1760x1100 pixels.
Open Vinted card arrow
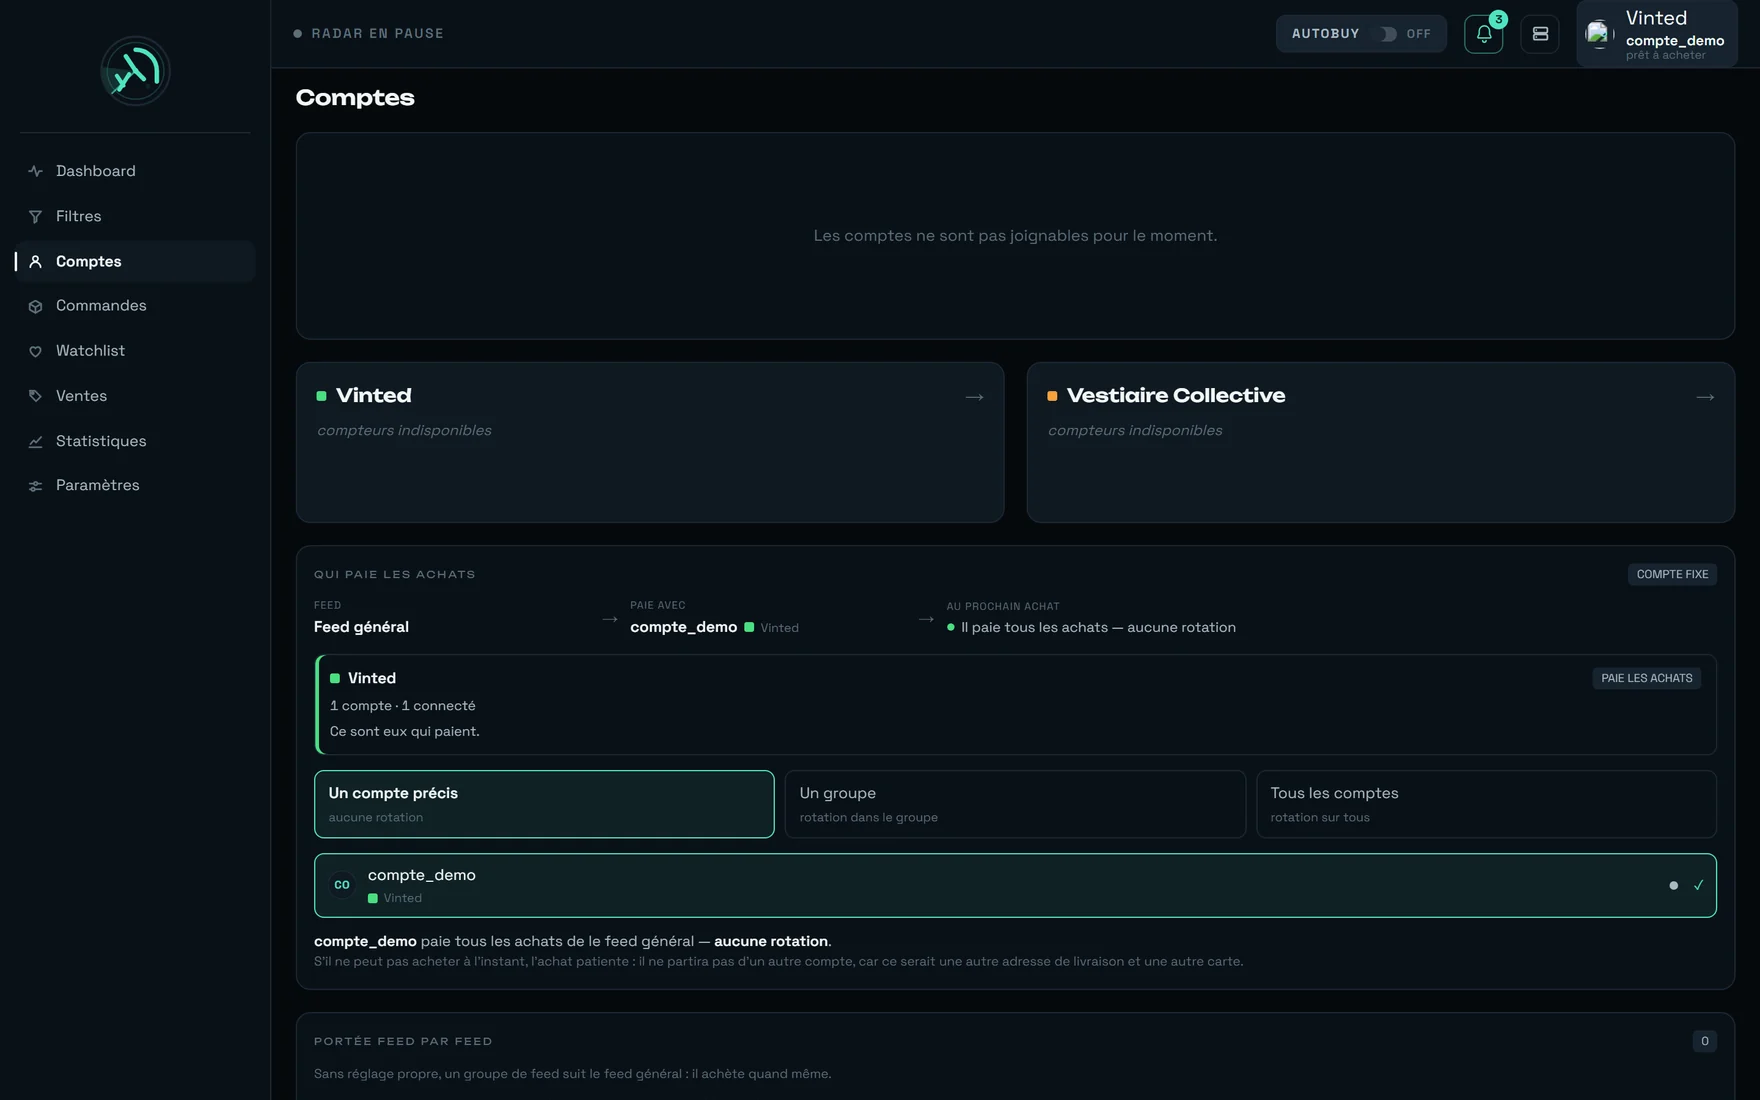[x=975, y=397]
